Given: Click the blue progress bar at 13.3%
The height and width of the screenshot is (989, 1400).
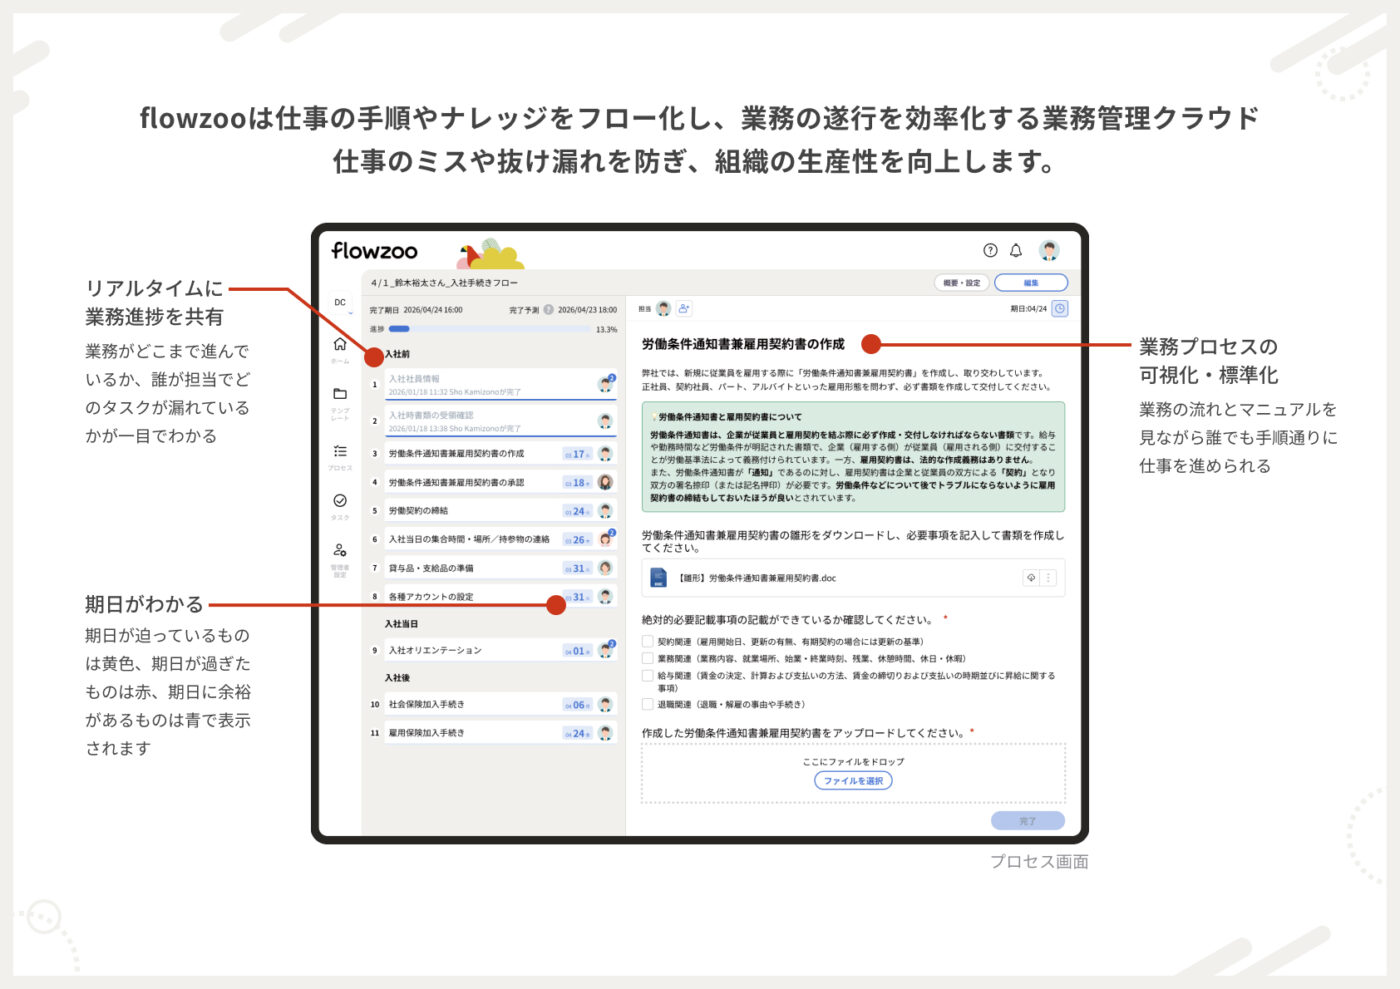Looking at the screenshot, I should [x=399, y=329].
